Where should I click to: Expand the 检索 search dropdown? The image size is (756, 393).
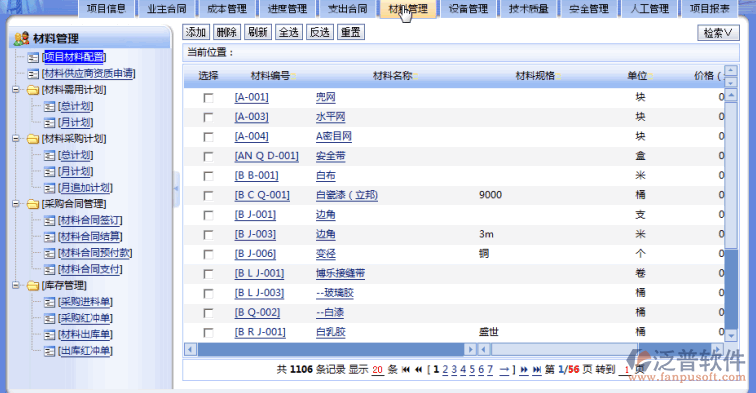click(718, 33)
